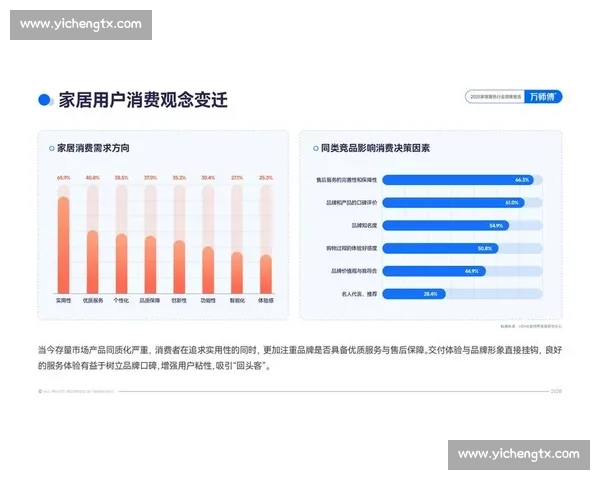The height and width of the screenshot is (480, 600).
Task: Click the 名人代言、推荐 row label
Action: [x=359, y=294]
